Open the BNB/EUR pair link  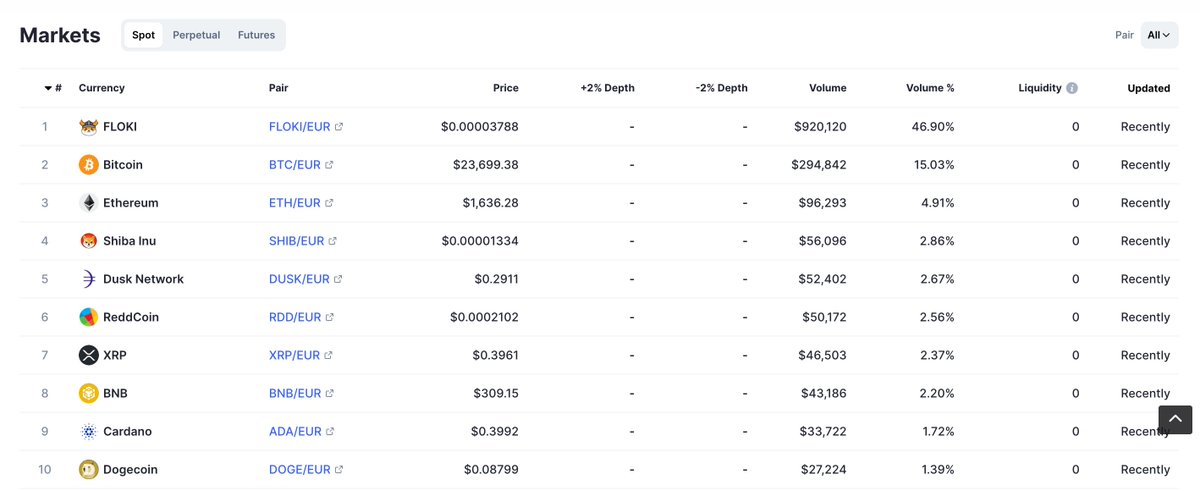(295, 393)
